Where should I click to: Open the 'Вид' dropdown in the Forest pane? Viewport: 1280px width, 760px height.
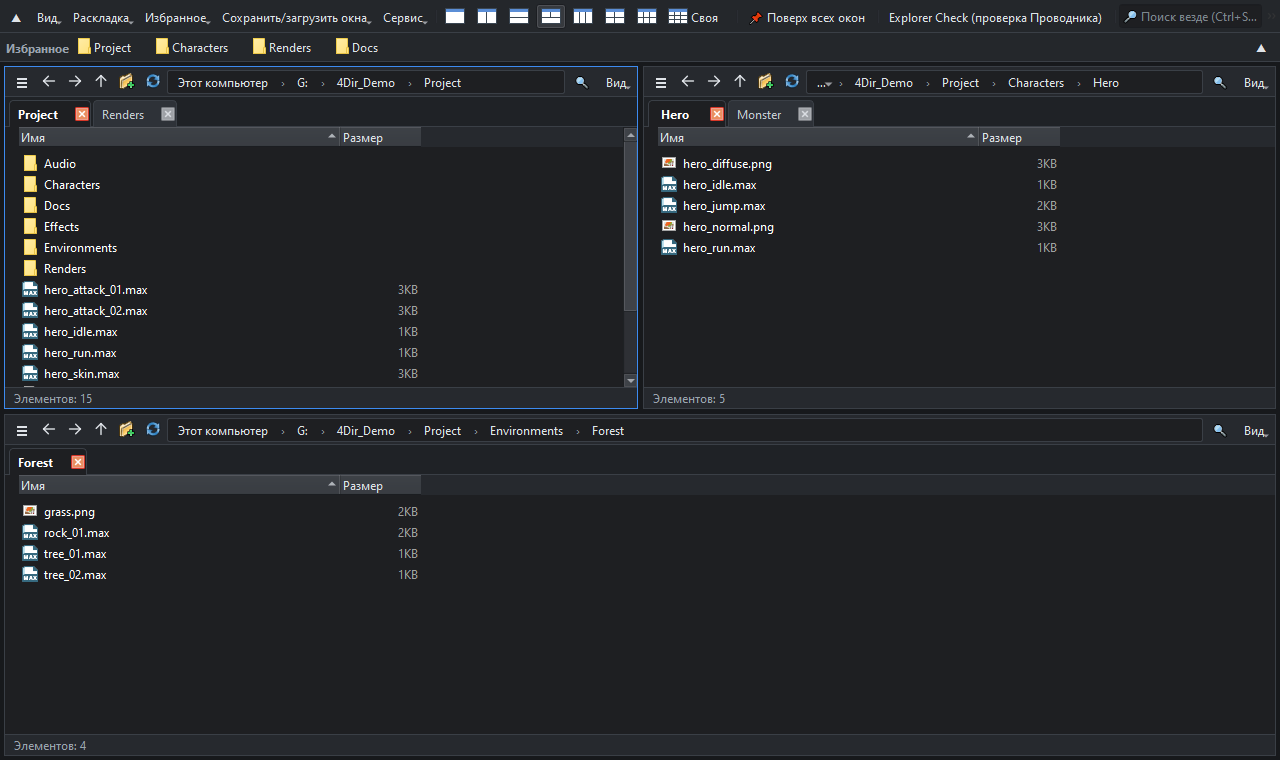coord(1256,431)
